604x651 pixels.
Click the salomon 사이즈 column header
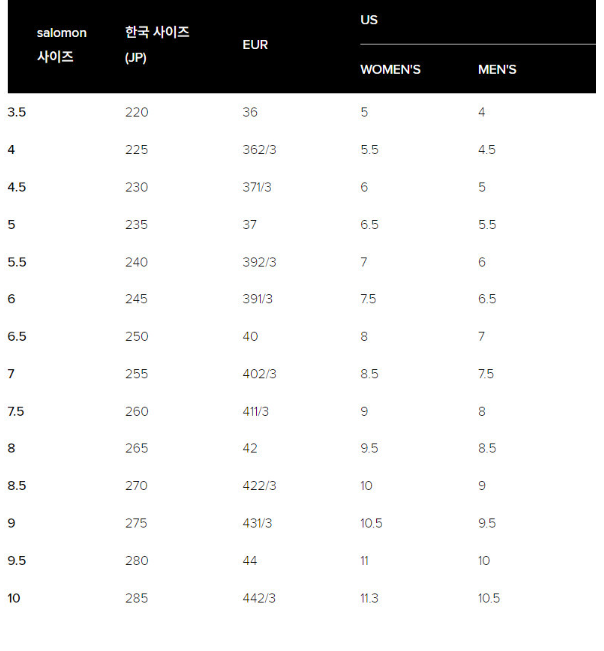pos(61,45)
